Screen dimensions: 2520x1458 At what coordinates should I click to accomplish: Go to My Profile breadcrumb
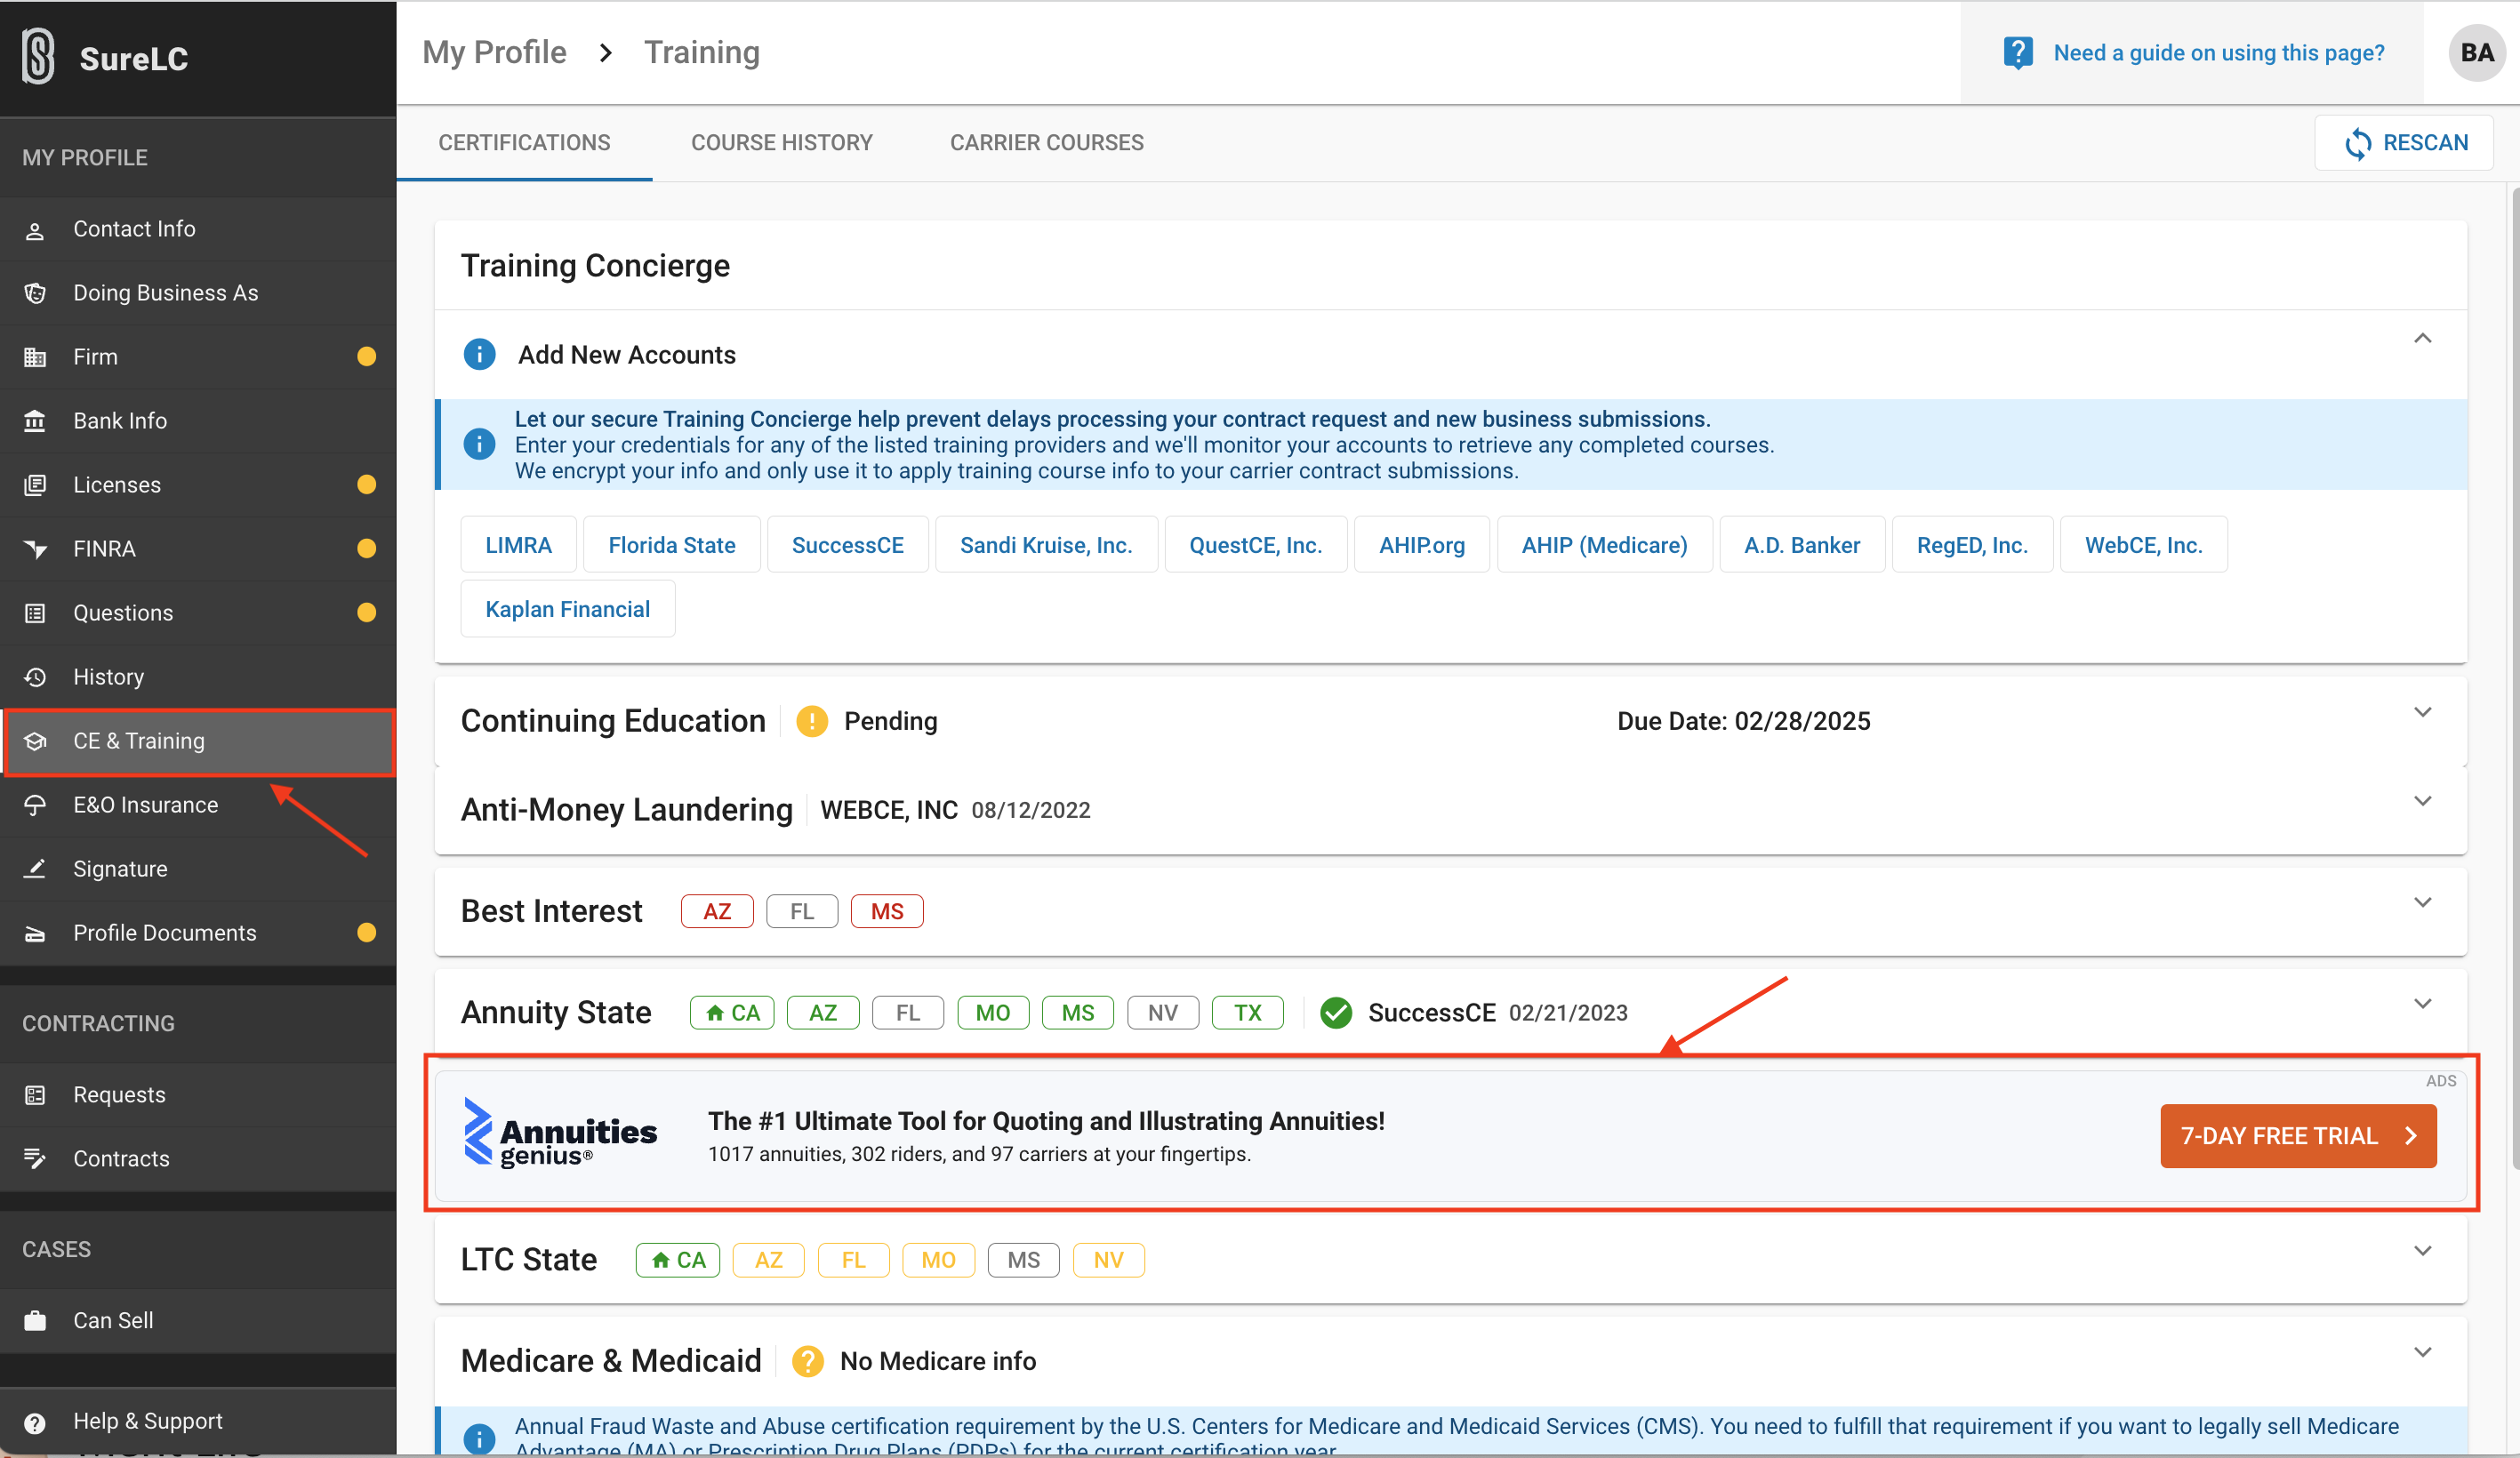tap(494, 53)
